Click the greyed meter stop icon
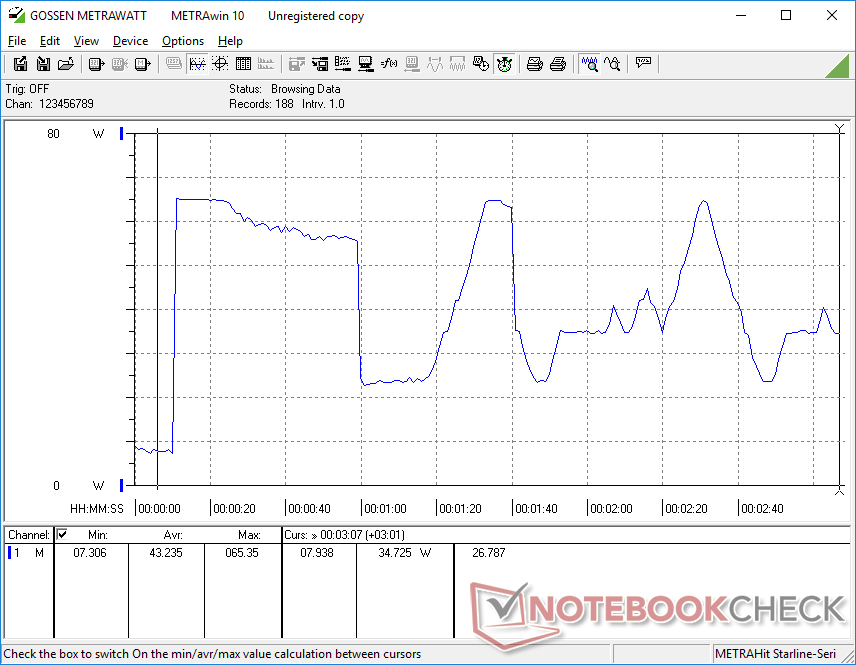 coord(120,64)
